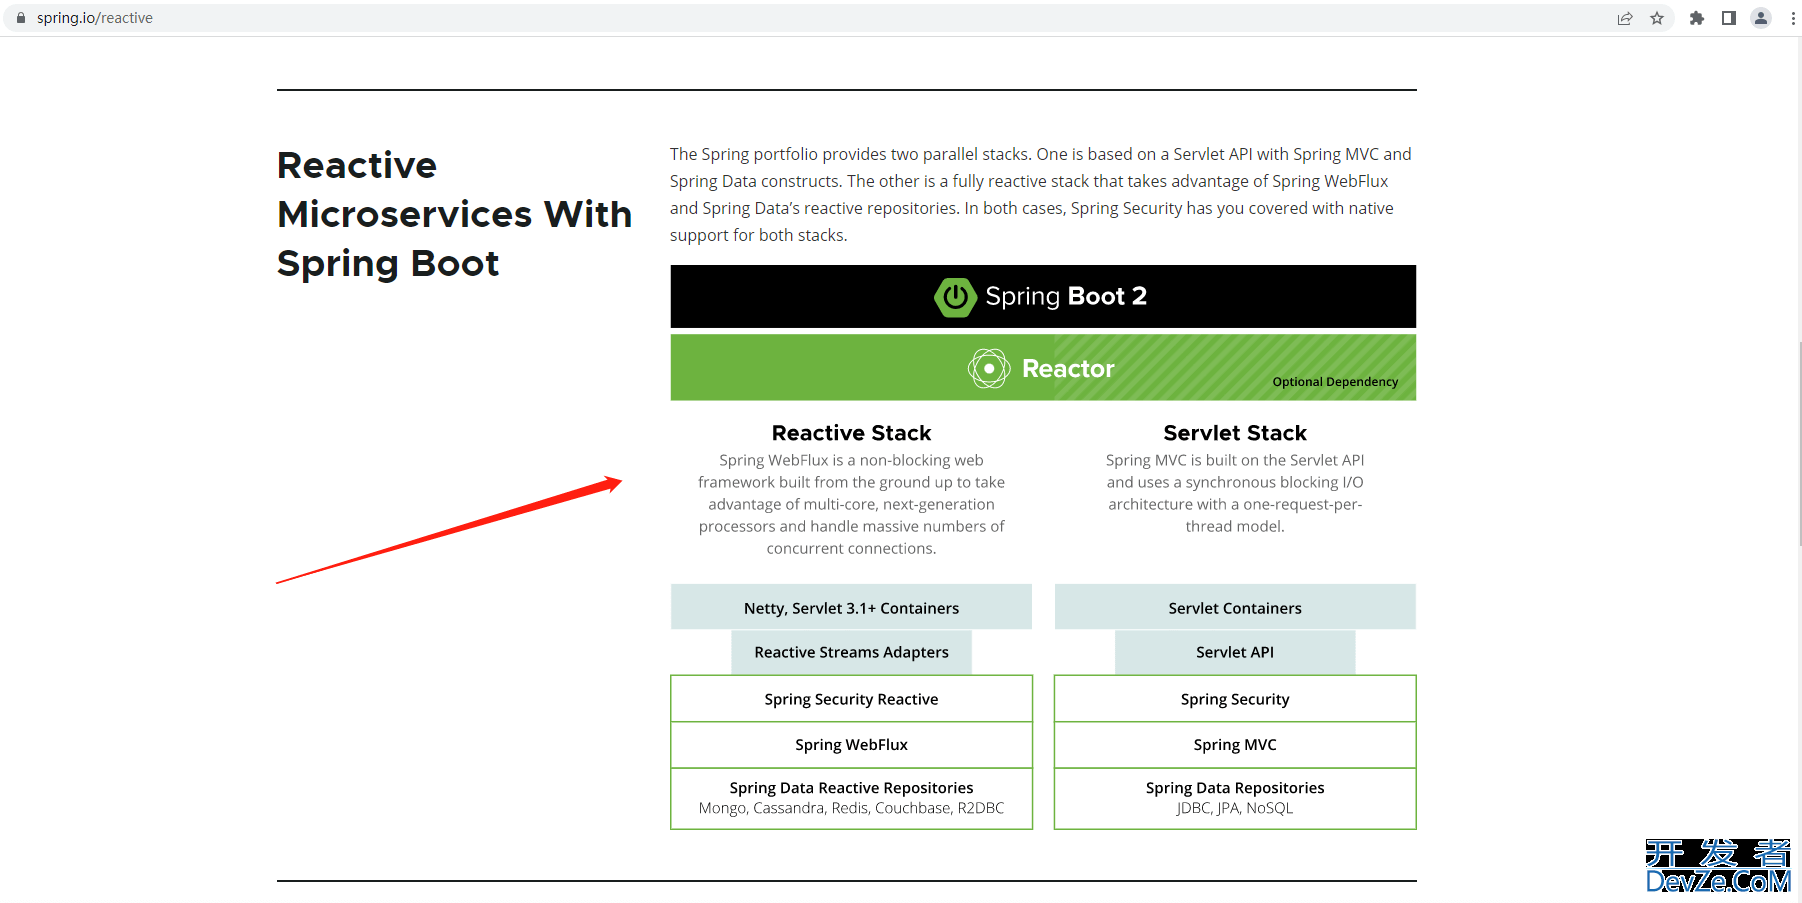The image size is (1802, 903).
Task: Select the Reactive Streams Adapters box
Action: pyautogui.click(x=851, y=652)
